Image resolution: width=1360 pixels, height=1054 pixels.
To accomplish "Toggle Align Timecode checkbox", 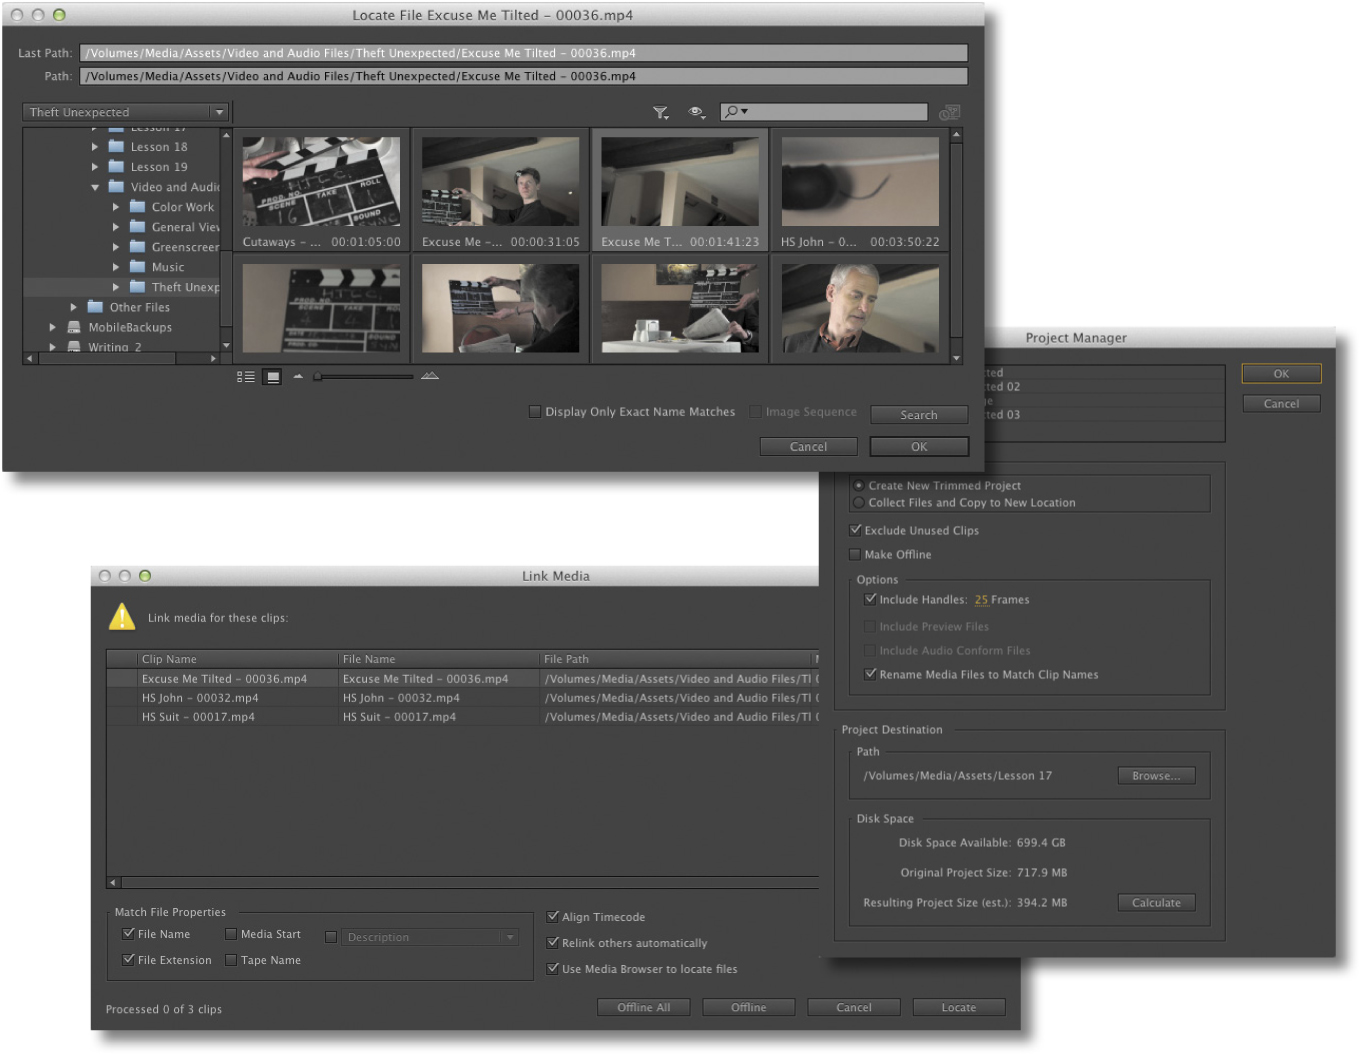I will click(552, 916).
